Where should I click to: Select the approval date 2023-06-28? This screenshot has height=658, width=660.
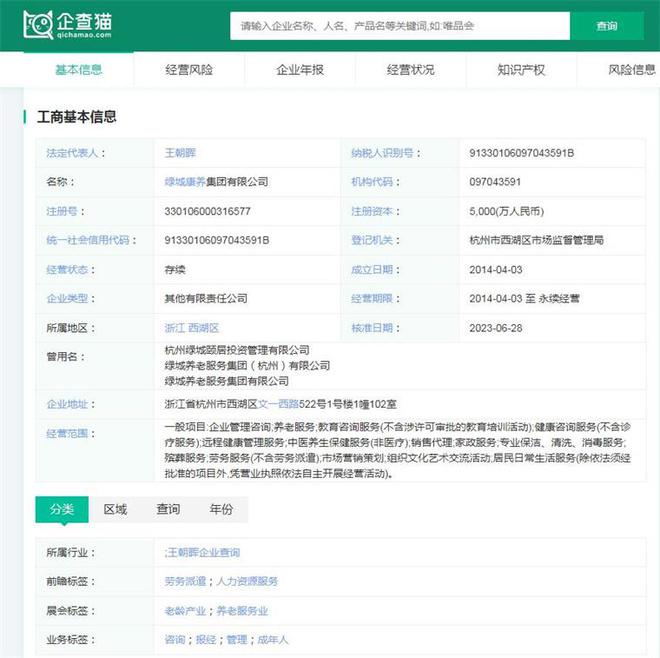coord(496,328)
